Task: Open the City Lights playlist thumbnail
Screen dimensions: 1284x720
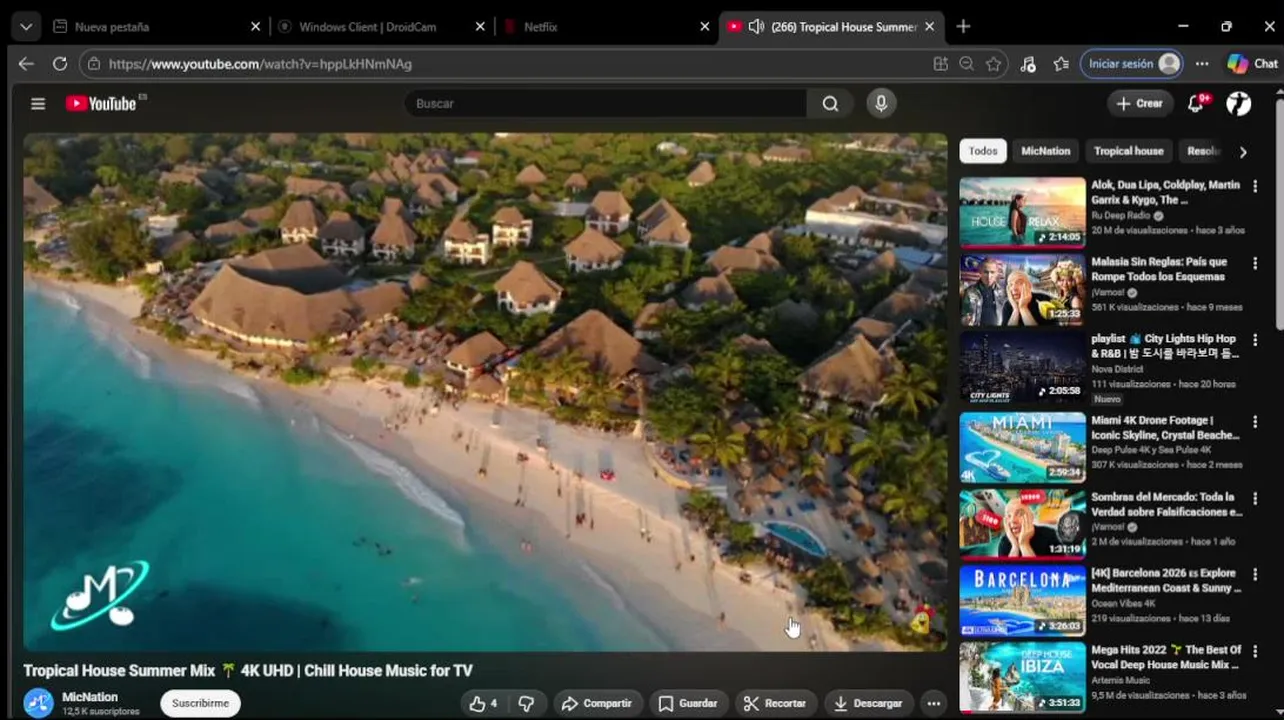Action: pyautogui.click(x=1022, y=366)
